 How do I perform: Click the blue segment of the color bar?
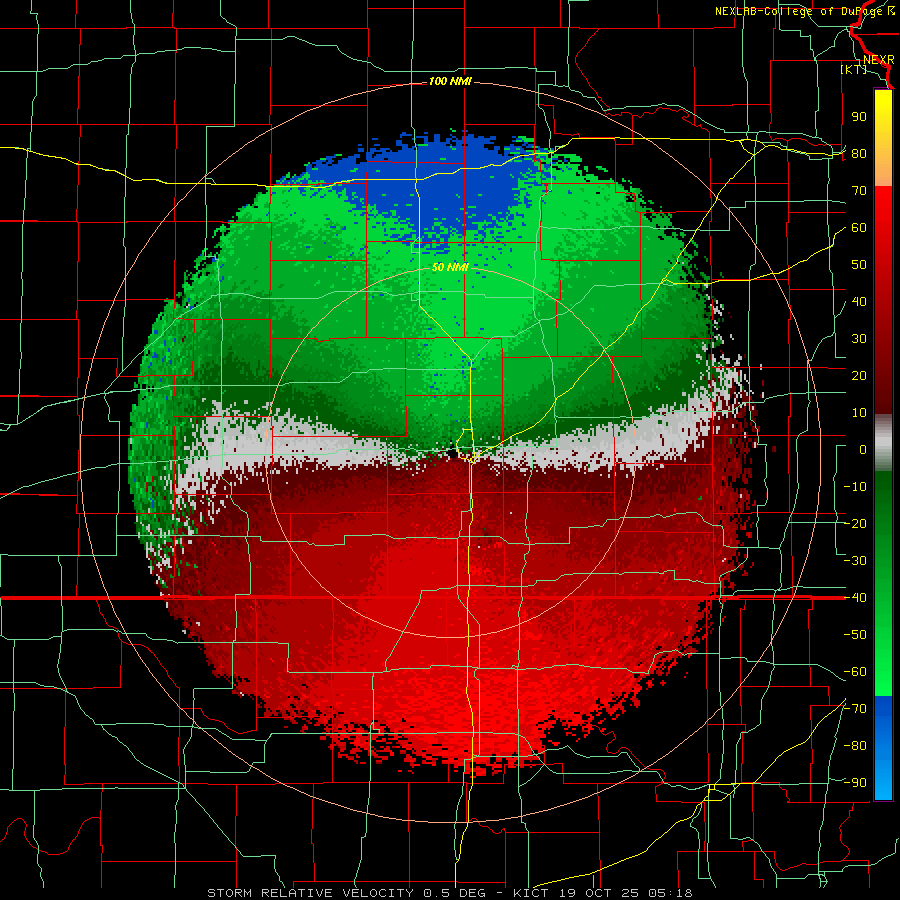[883, 748]
